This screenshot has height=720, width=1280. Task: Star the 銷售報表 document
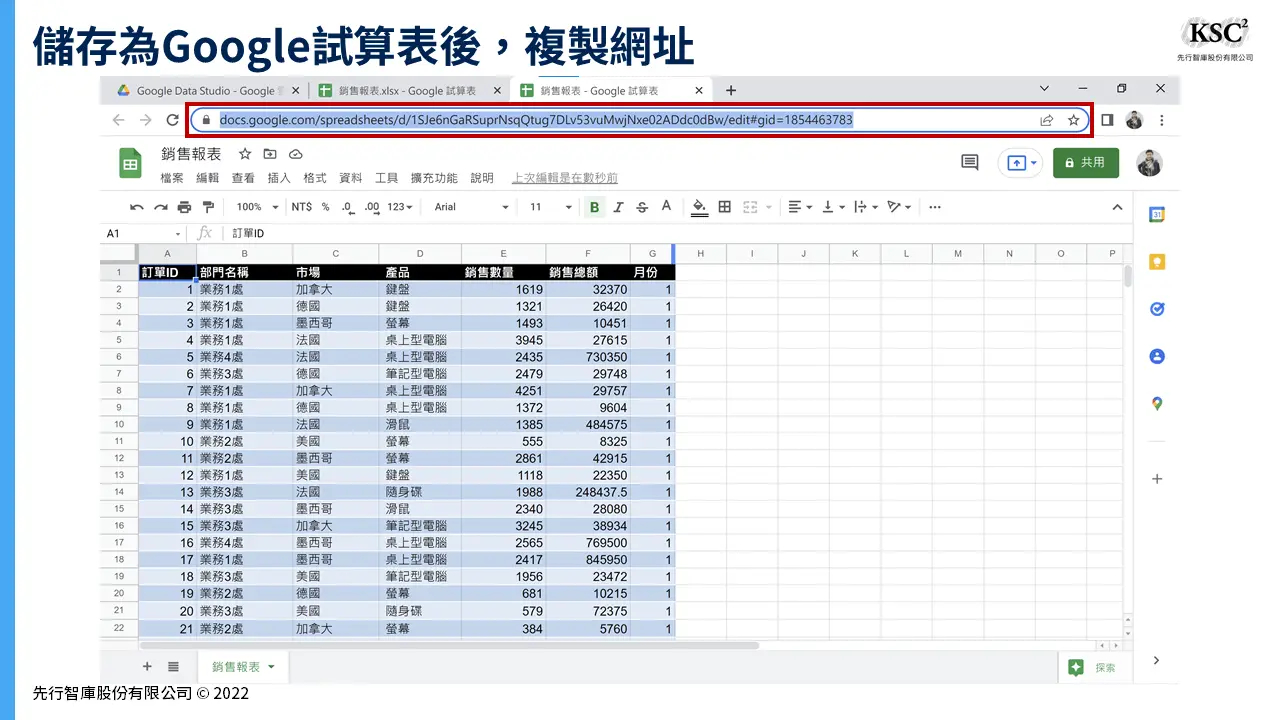[245, 154]
